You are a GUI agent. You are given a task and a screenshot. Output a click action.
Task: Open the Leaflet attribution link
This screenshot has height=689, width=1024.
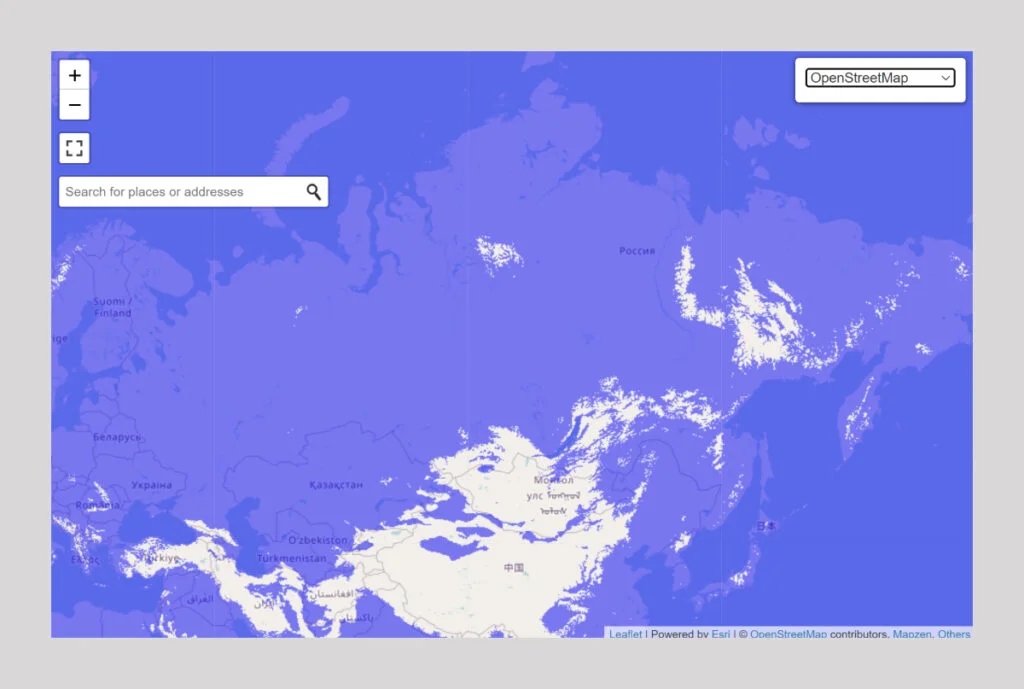click(x=626, y=634)
